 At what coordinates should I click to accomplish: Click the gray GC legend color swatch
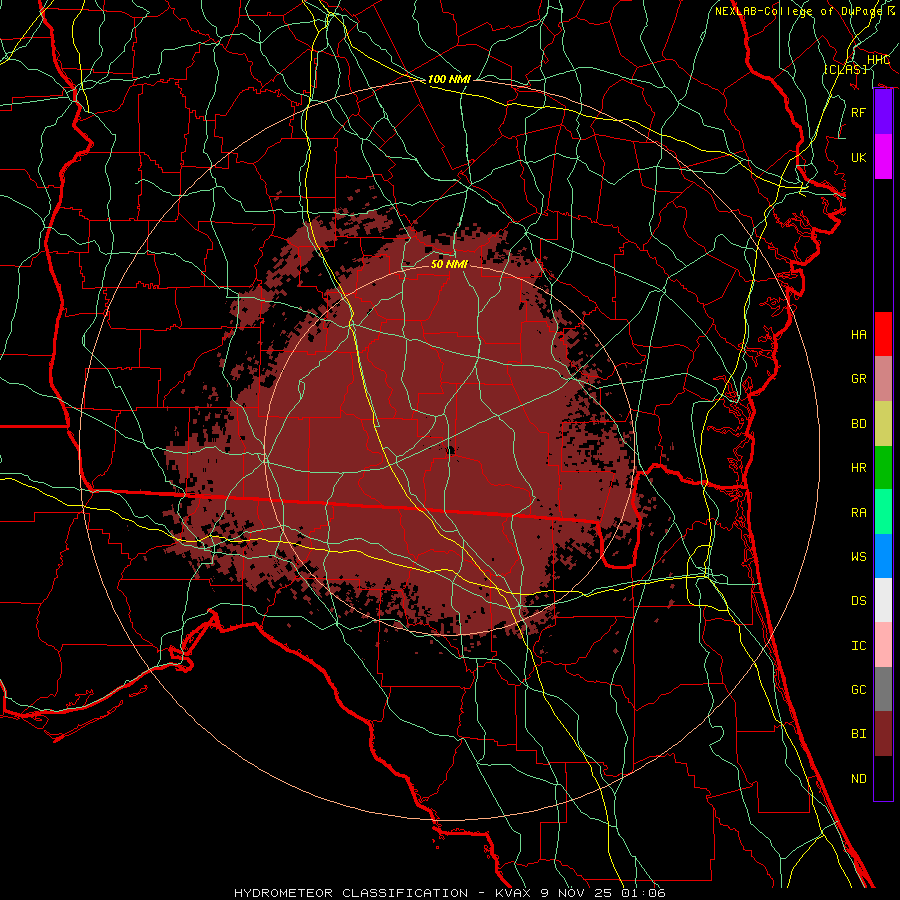pos(883,689)
